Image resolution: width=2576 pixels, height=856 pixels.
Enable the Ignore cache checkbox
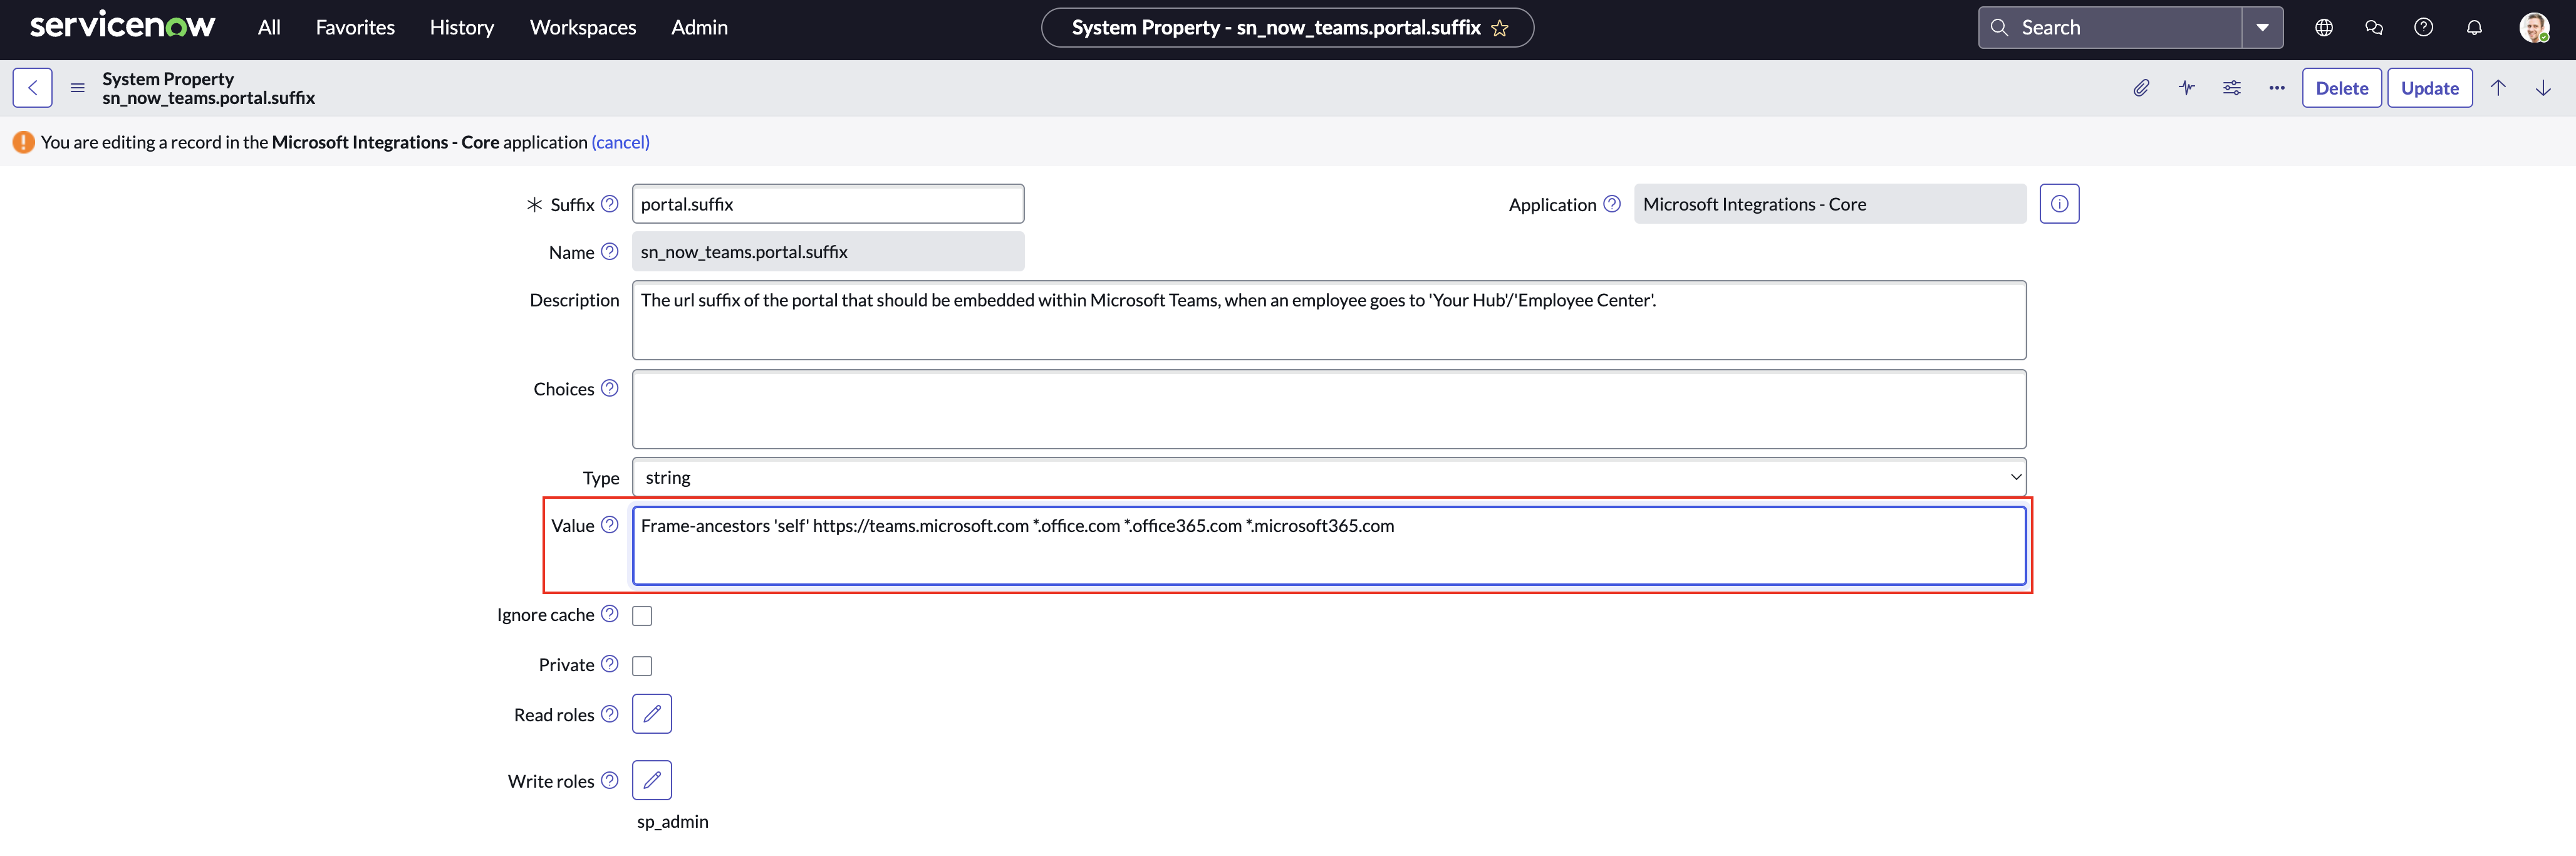click(x=642, y=616)
